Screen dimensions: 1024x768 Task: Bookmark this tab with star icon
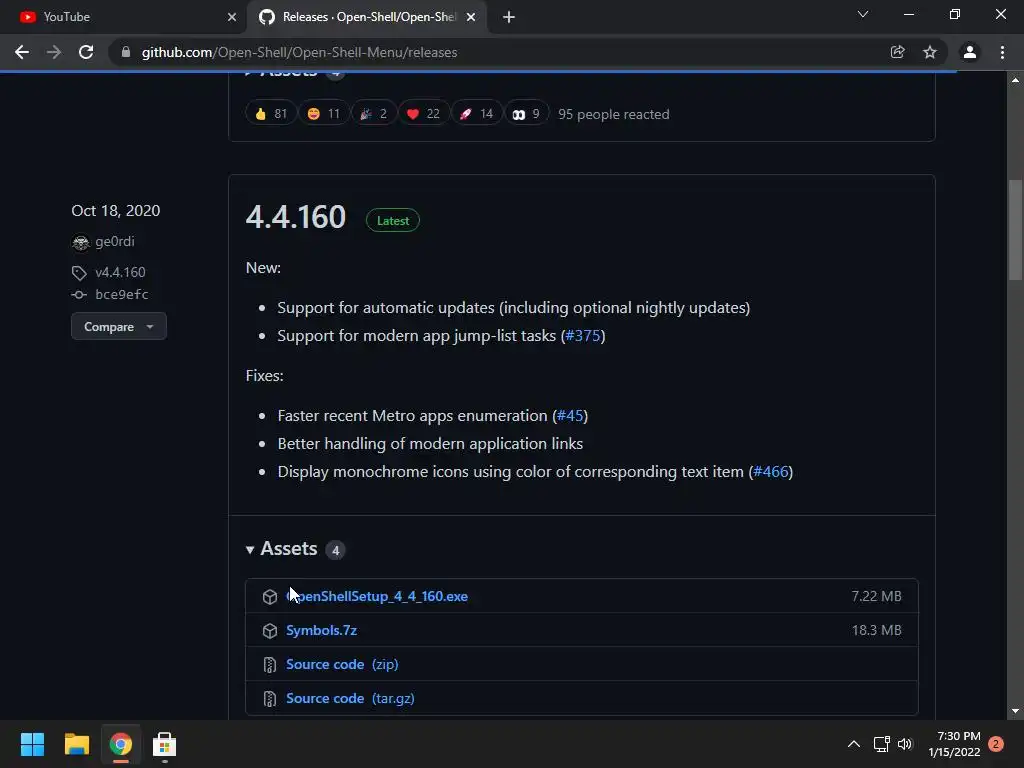tap(930, 52)
